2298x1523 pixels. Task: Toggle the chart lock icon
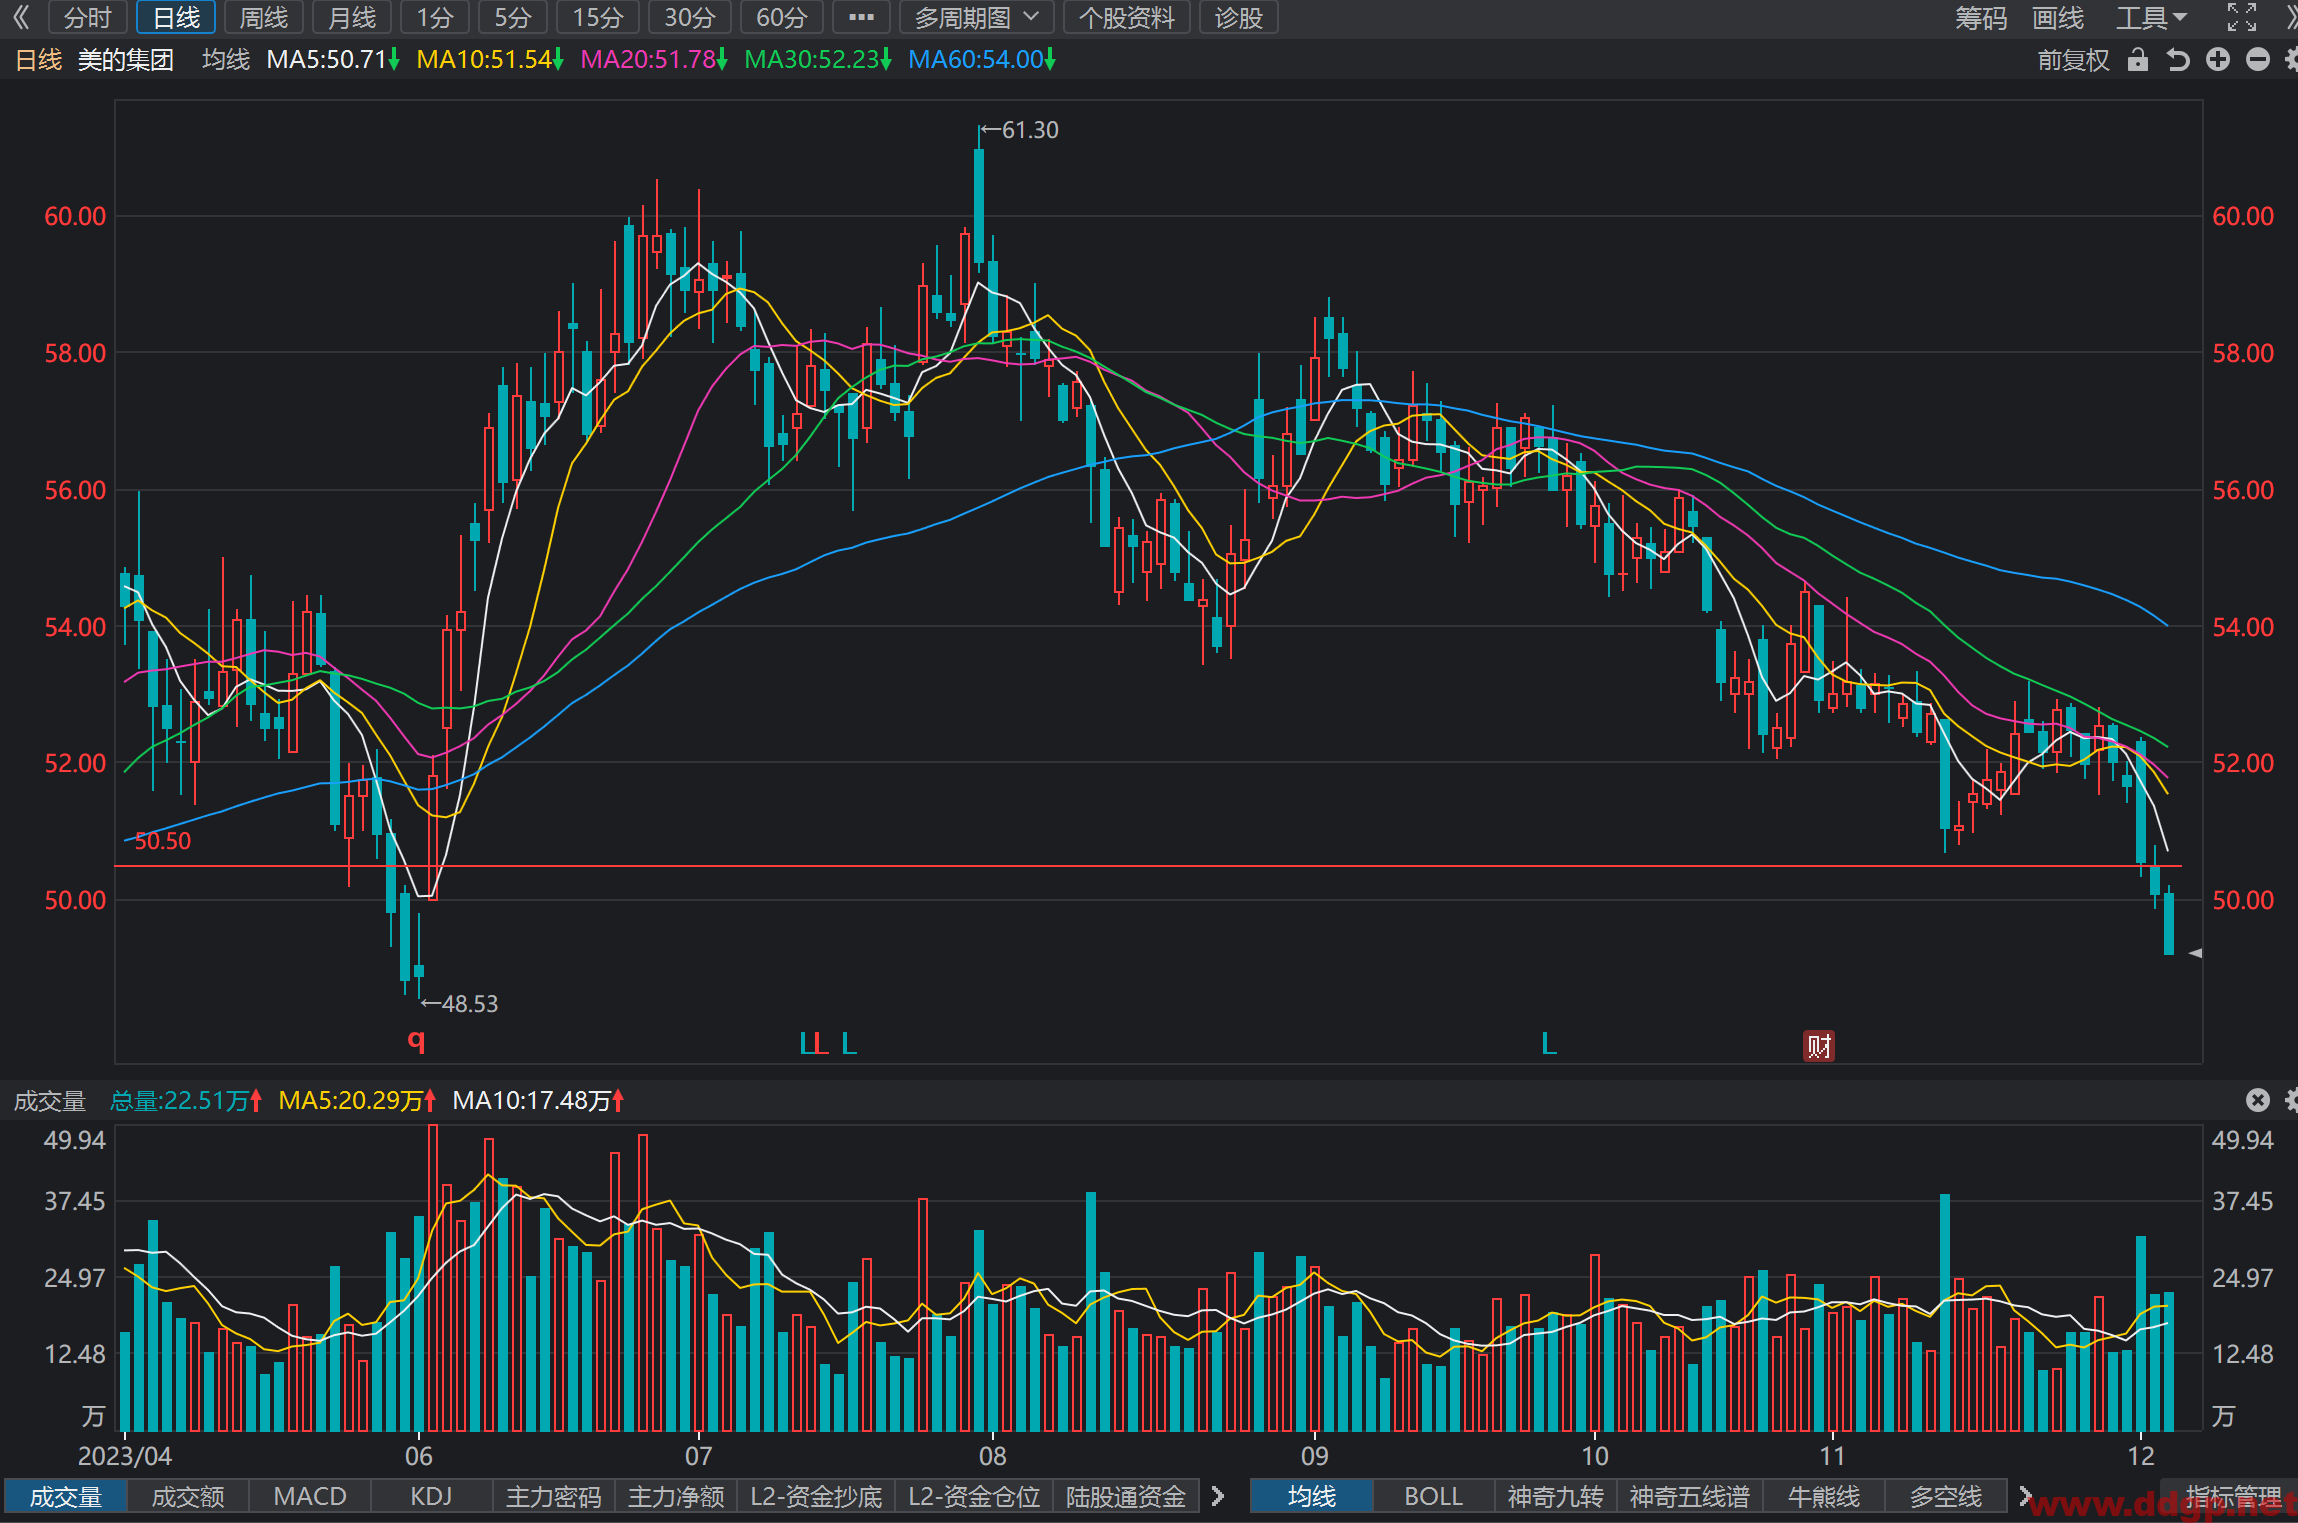[2138, 60]
